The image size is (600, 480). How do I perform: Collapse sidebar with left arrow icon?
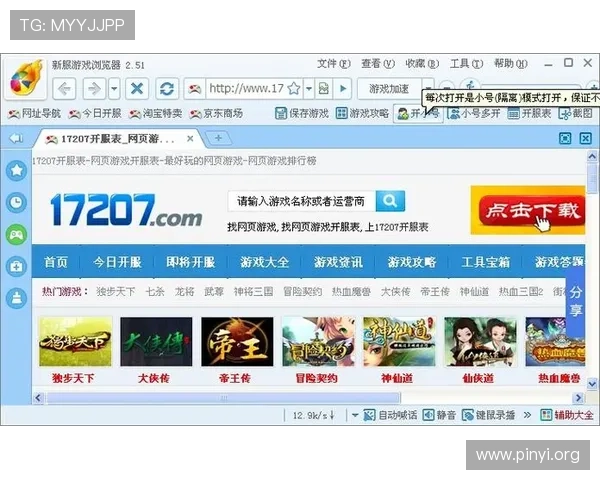click(16, 138)
